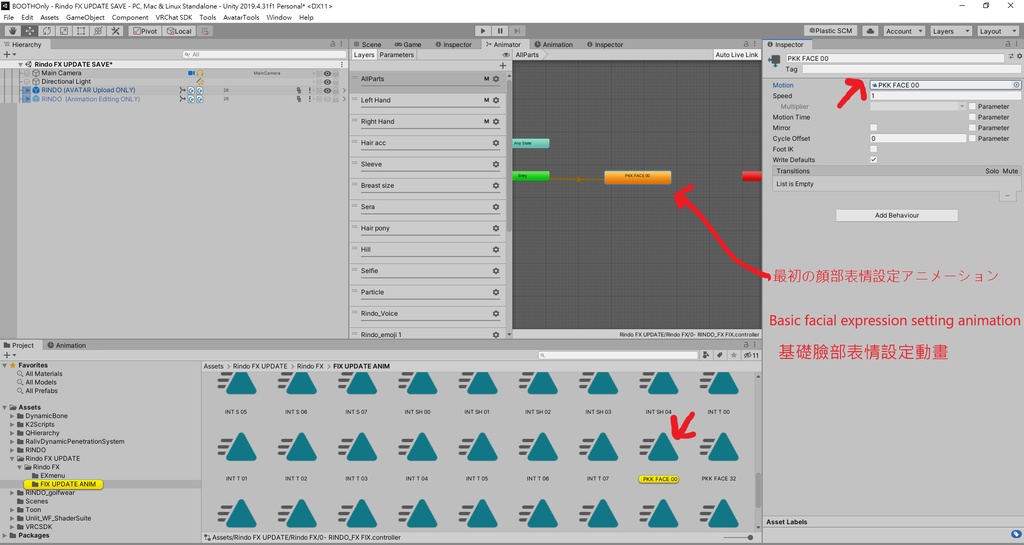Open settings gear for Sera layer
The height and width of the screenshot is (545, 1024).
496,207
